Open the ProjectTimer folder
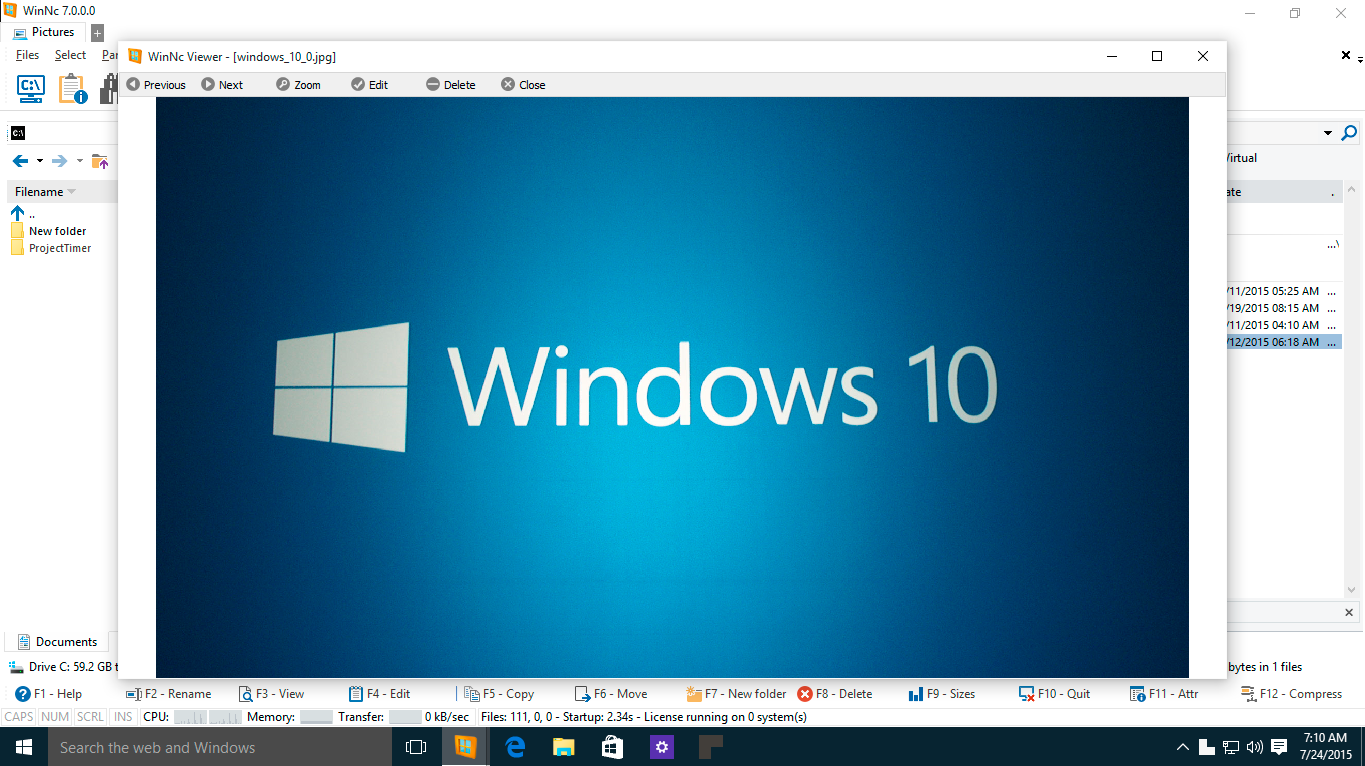 point(60,248)
